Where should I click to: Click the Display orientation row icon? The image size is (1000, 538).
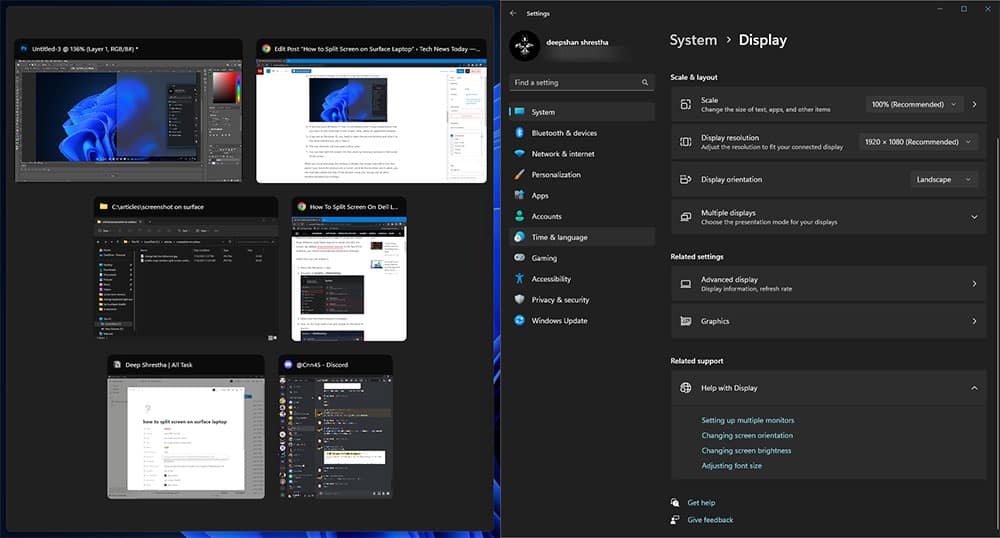click(x=686, y=179)
